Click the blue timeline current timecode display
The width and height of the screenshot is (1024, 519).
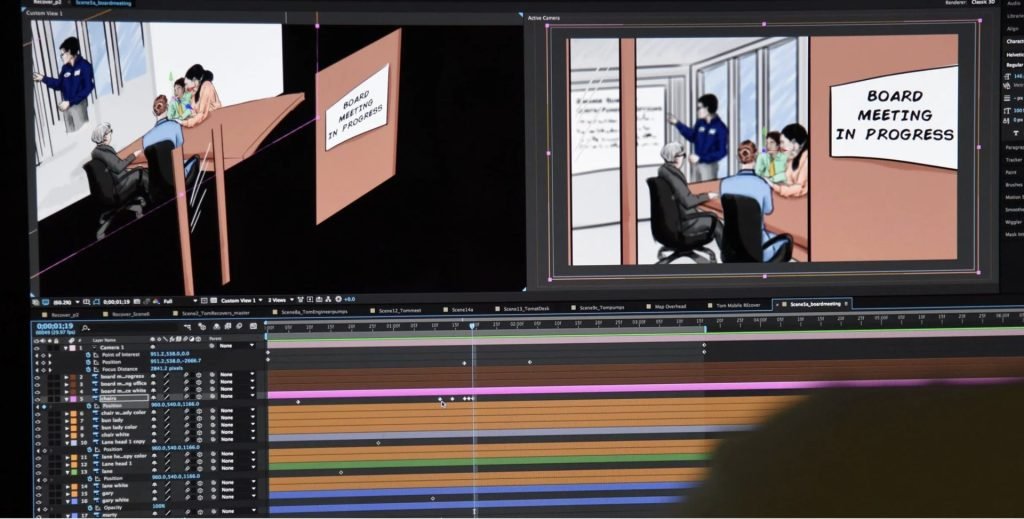click(x=56, y=326)
